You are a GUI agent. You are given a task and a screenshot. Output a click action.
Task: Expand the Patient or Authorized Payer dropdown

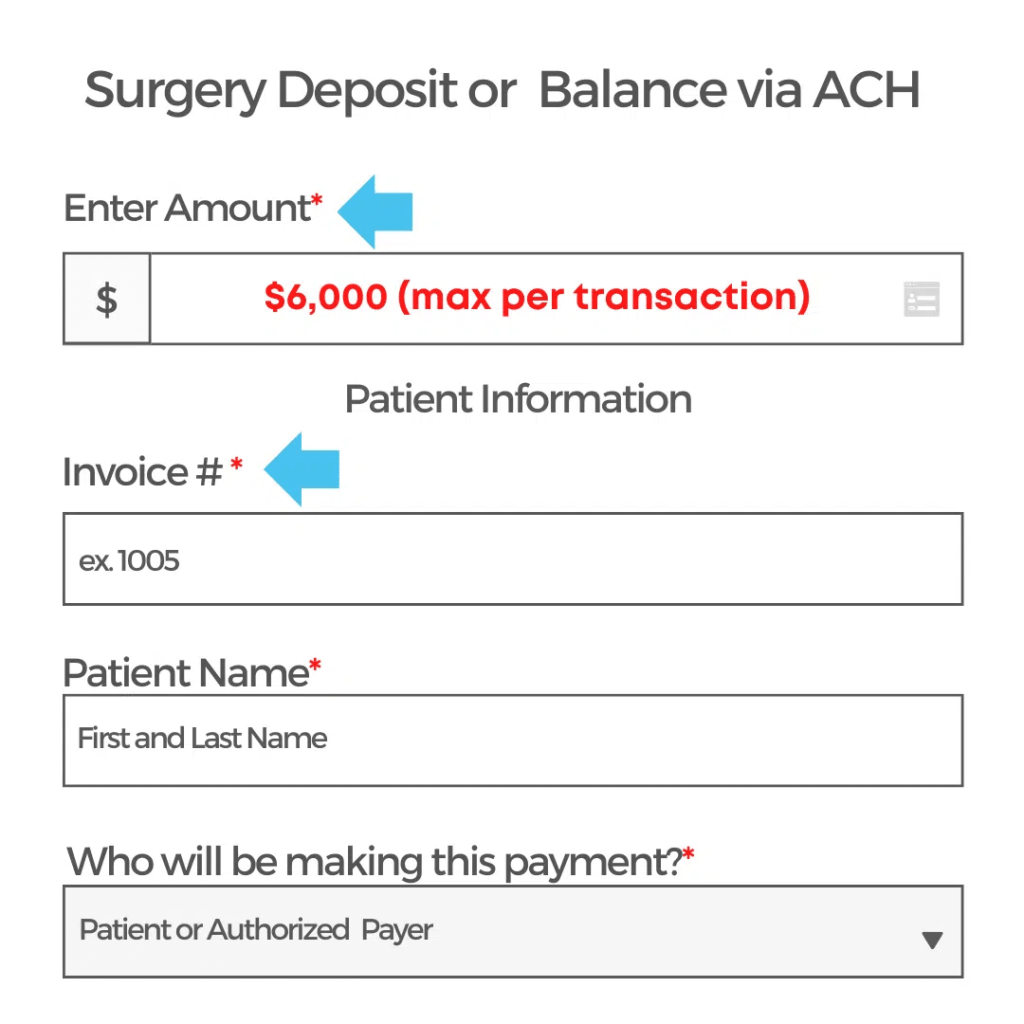pos(513,931)
